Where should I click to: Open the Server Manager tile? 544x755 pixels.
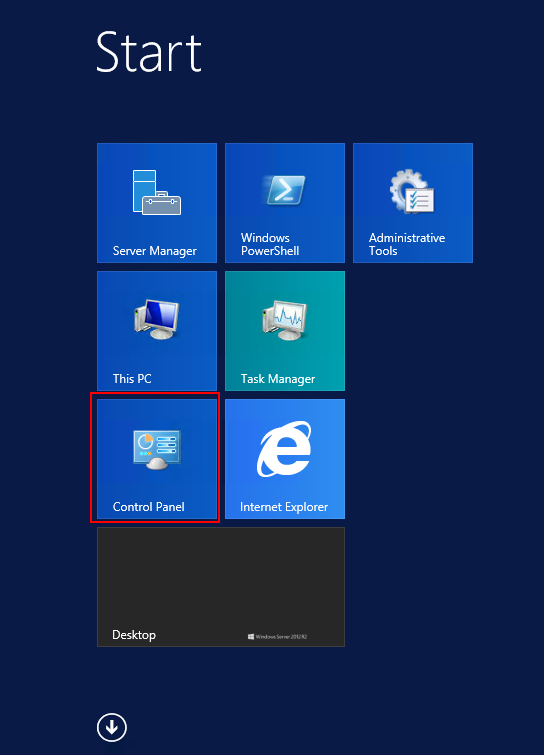point(157,203)
